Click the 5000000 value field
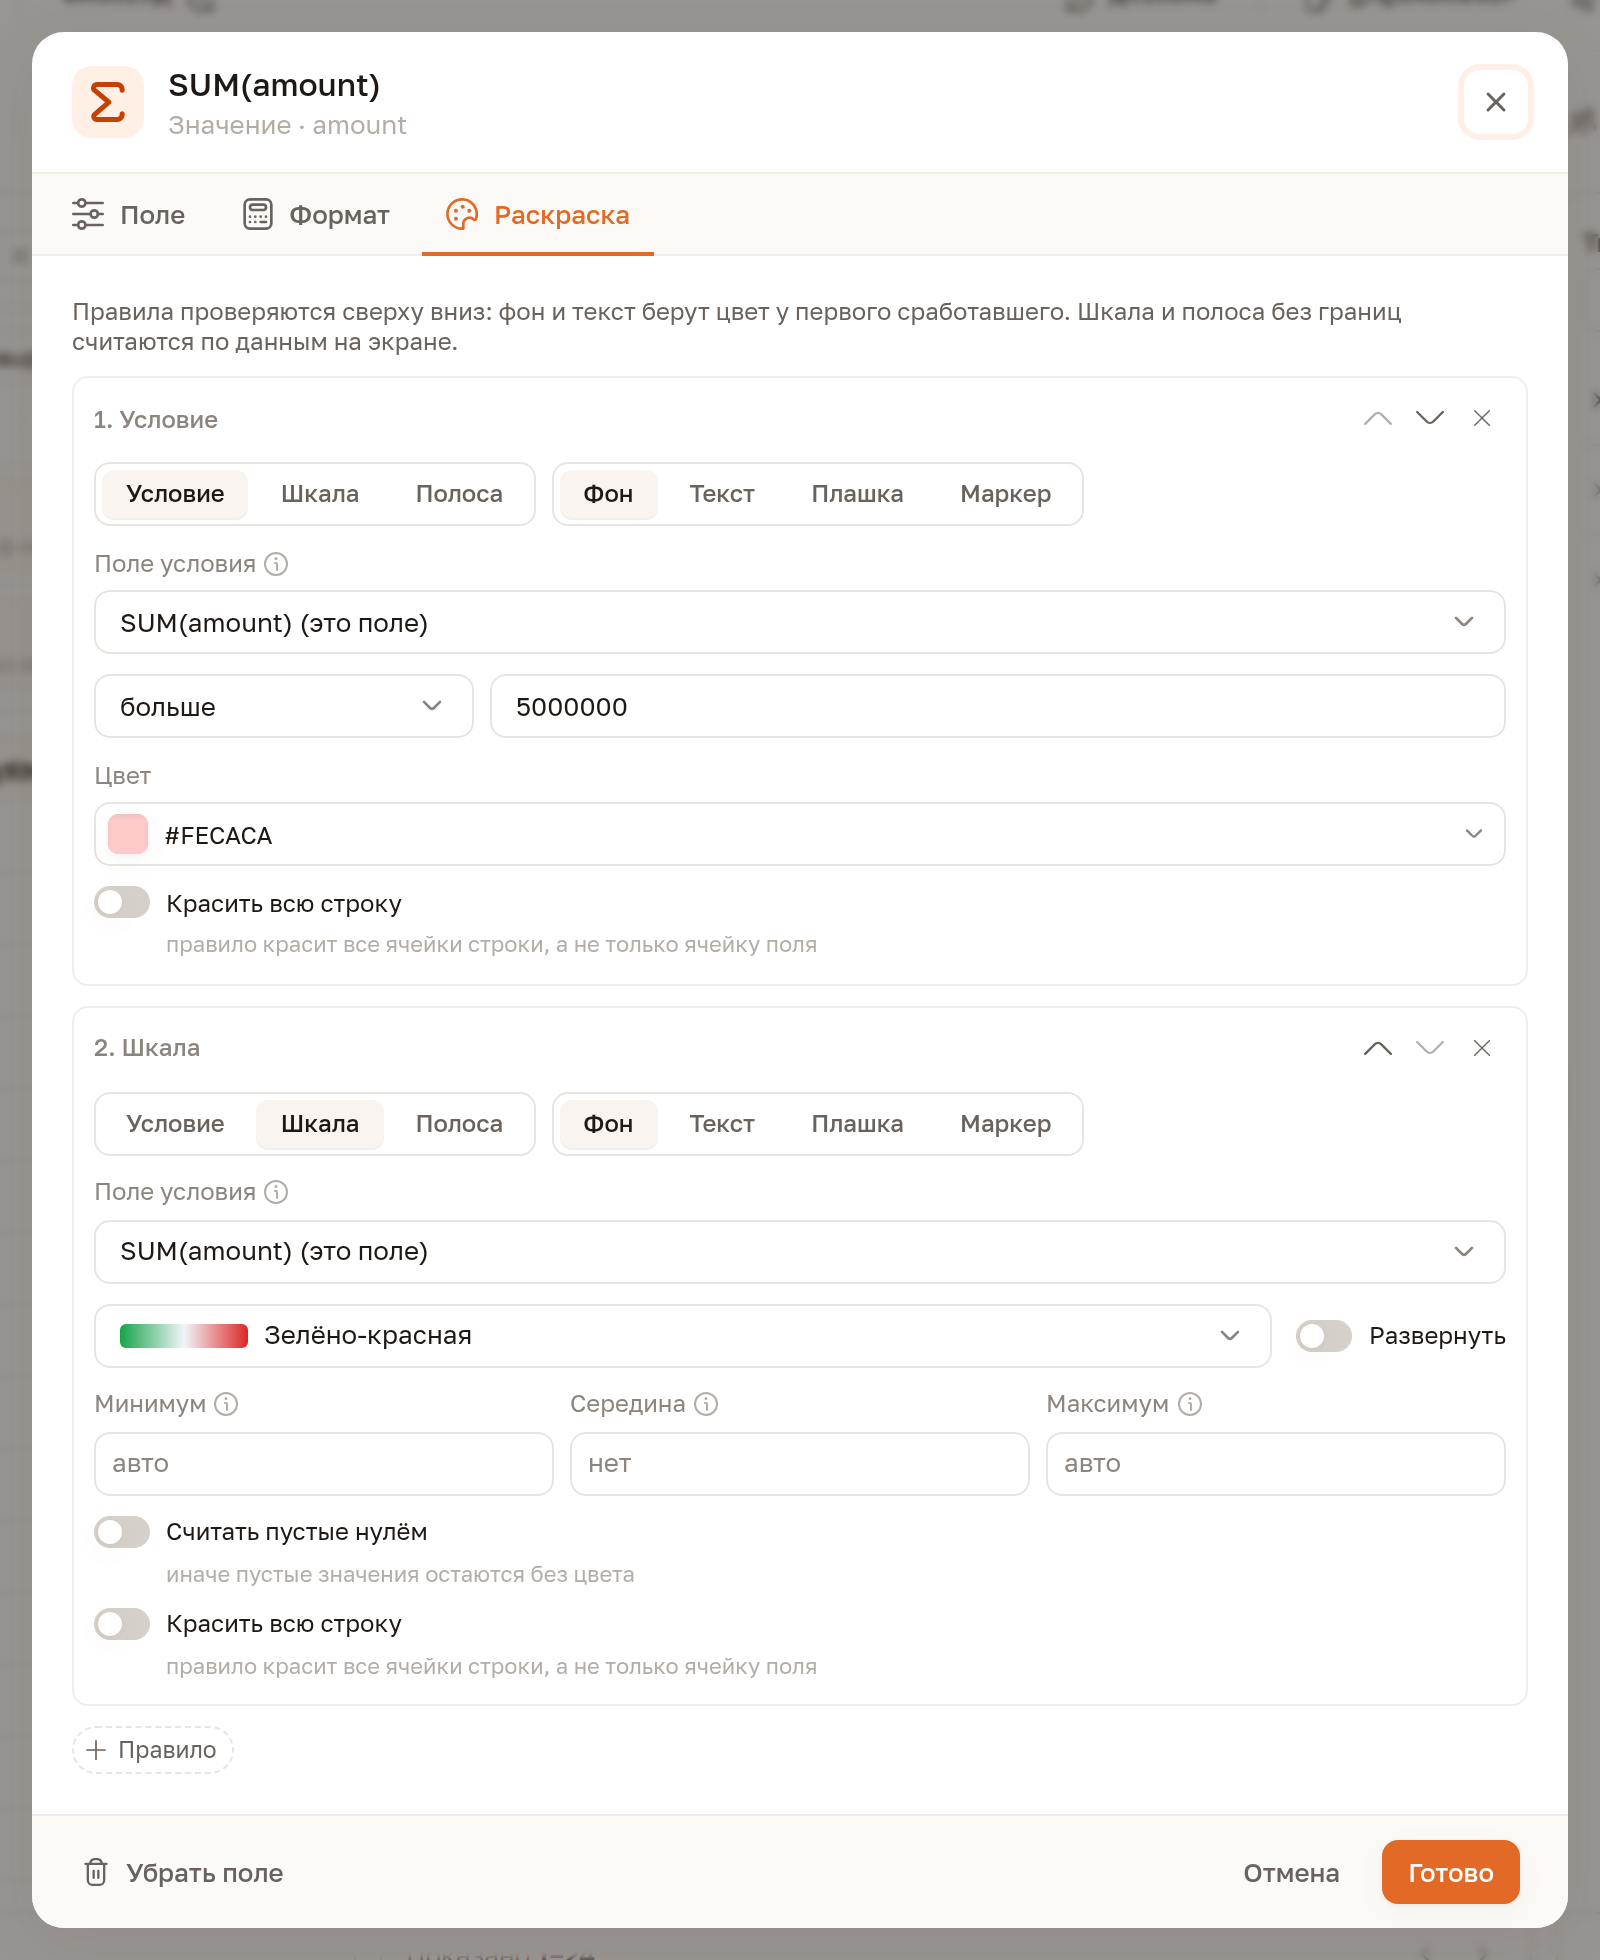Viewport: 1600px width, 1960px height. tap(998, 706)
